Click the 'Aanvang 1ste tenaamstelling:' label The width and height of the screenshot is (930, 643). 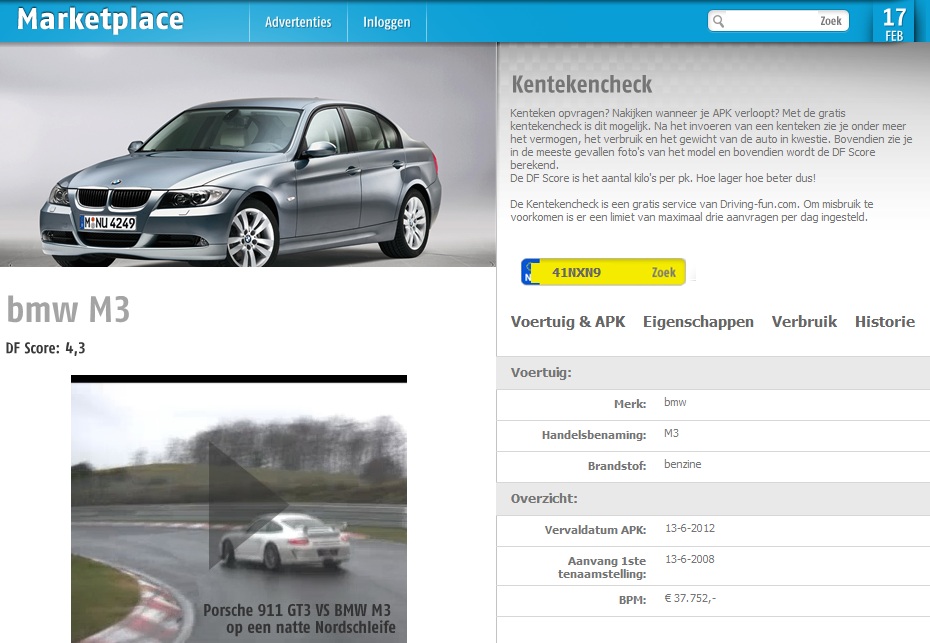click(602, 567)
